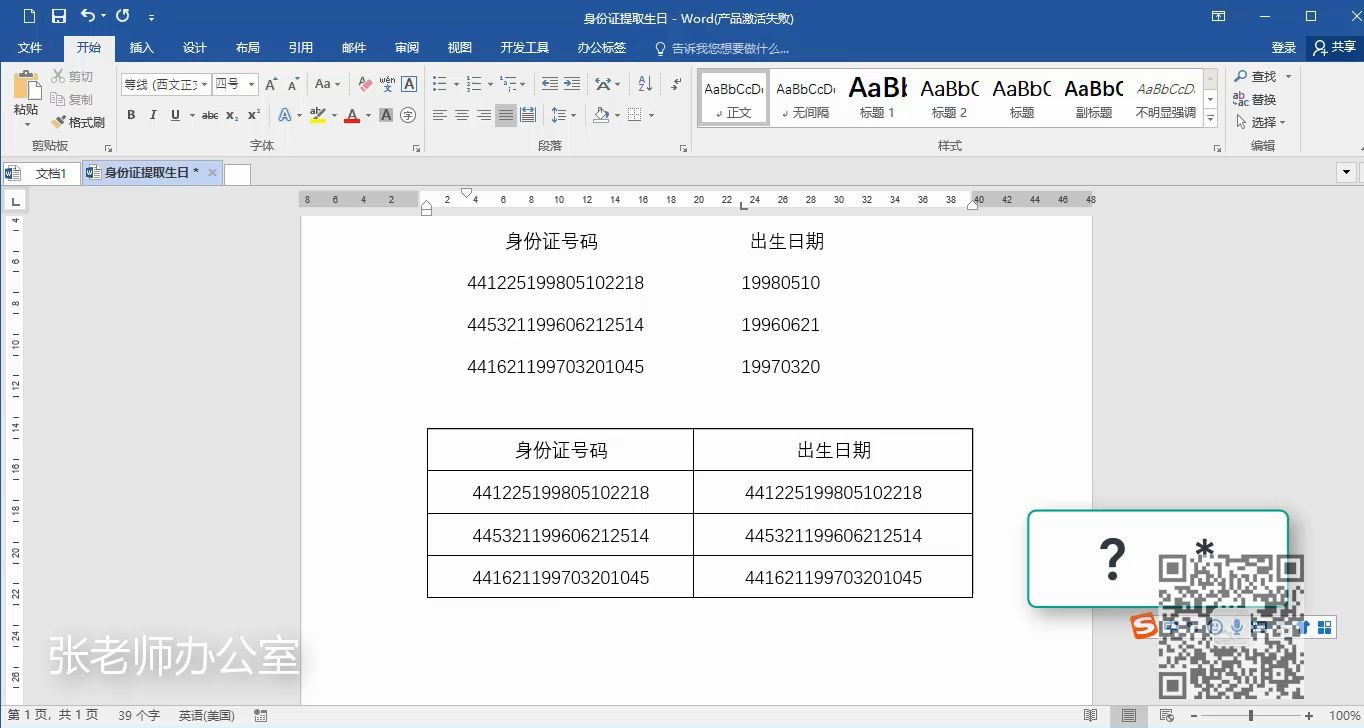The height and width of the screenshot is (728, 1364).
Task: Select the 文档1 document tab
Action: 50,172
